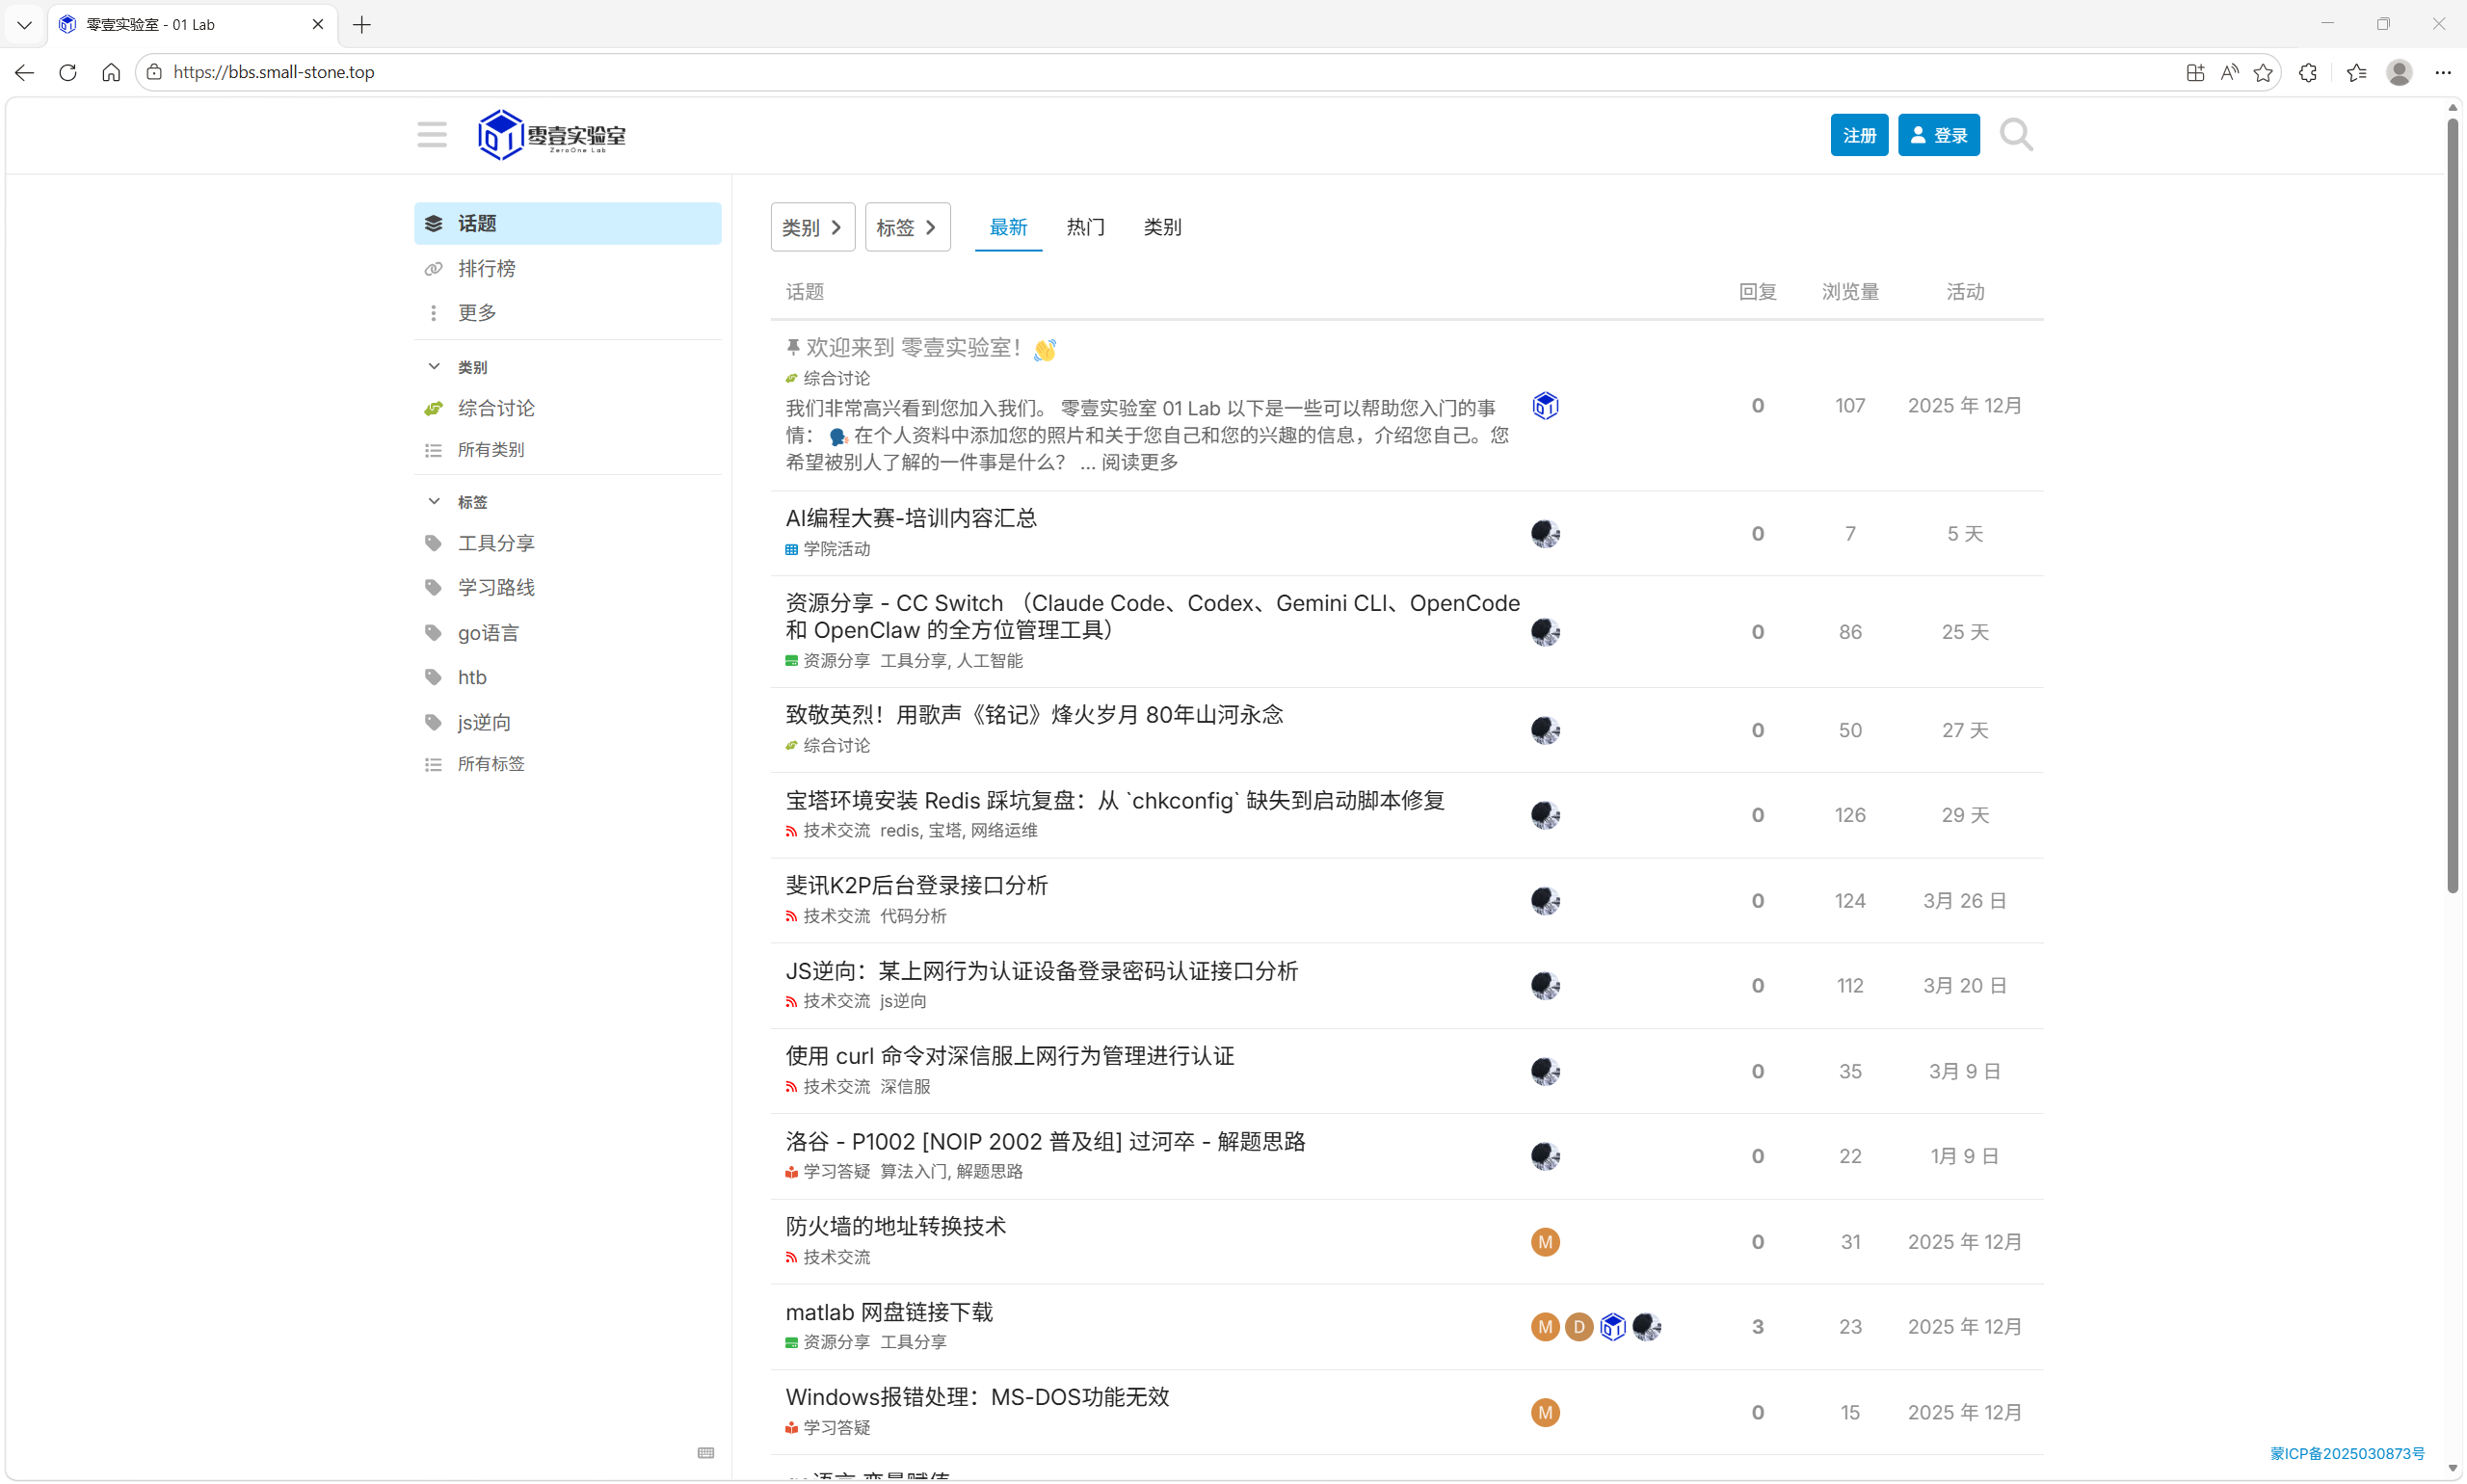Open the read aloud icon in the address bar
2467x1484 pixels.
[x=2229, y=72]
